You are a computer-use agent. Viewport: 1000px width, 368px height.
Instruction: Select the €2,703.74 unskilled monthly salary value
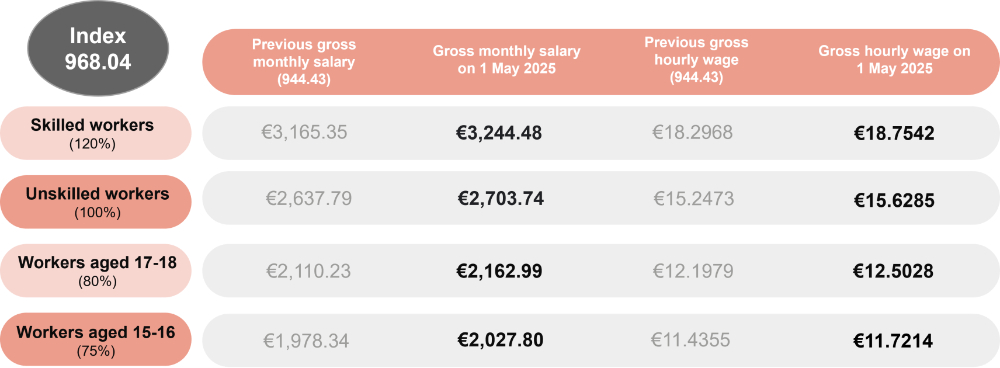pos(501,198)
